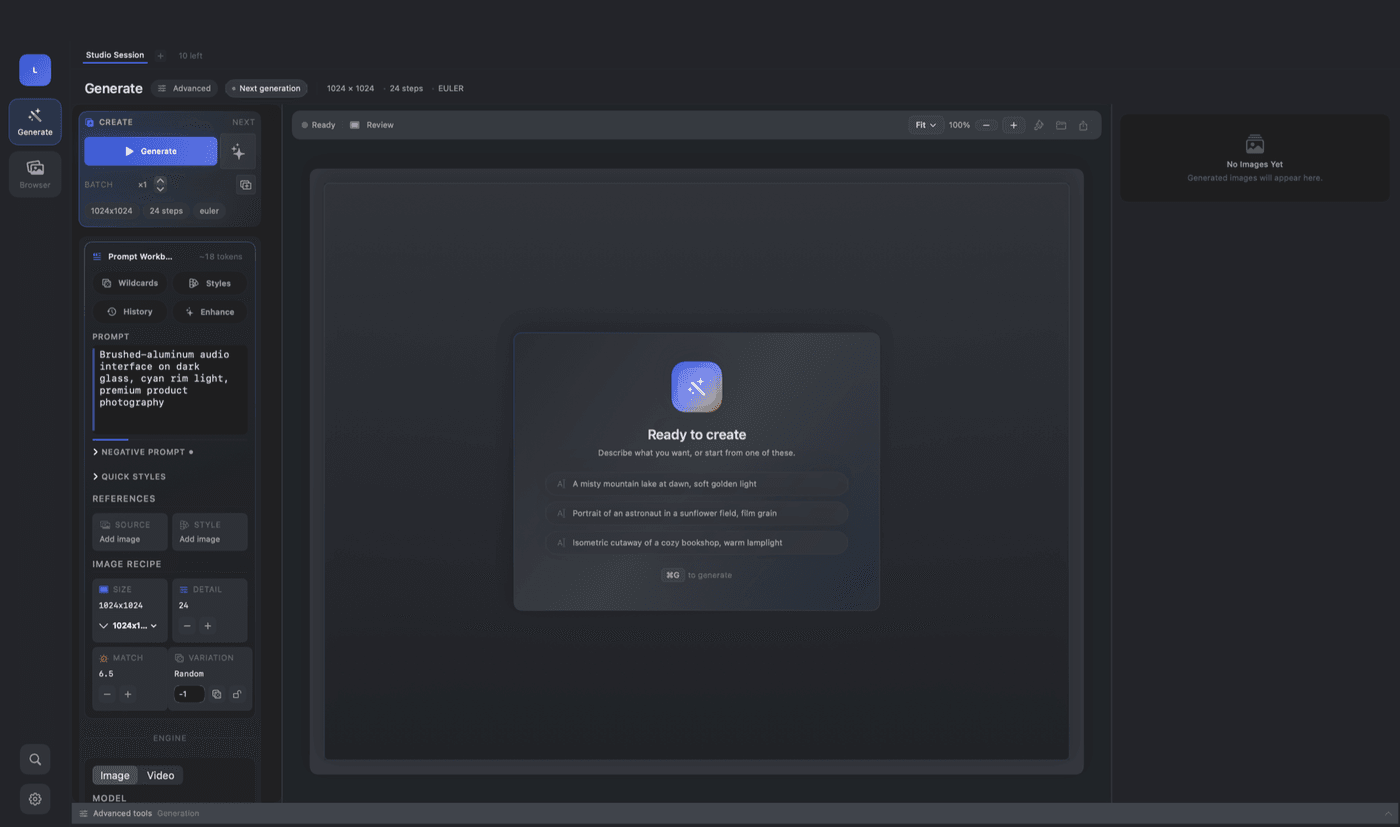Click the 100% zoom value
The width and height of the screenshot is (1400, 827).
[959, 125]
